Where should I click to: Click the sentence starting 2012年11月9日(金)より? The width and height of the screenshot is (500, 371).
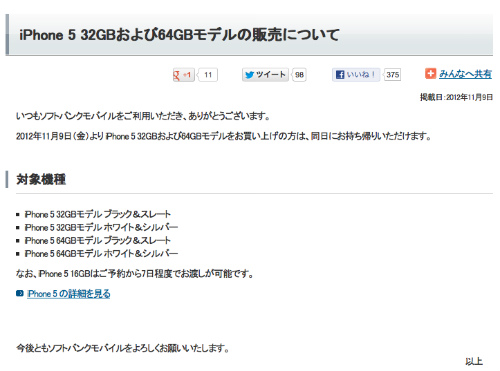[x=224, y=136]
